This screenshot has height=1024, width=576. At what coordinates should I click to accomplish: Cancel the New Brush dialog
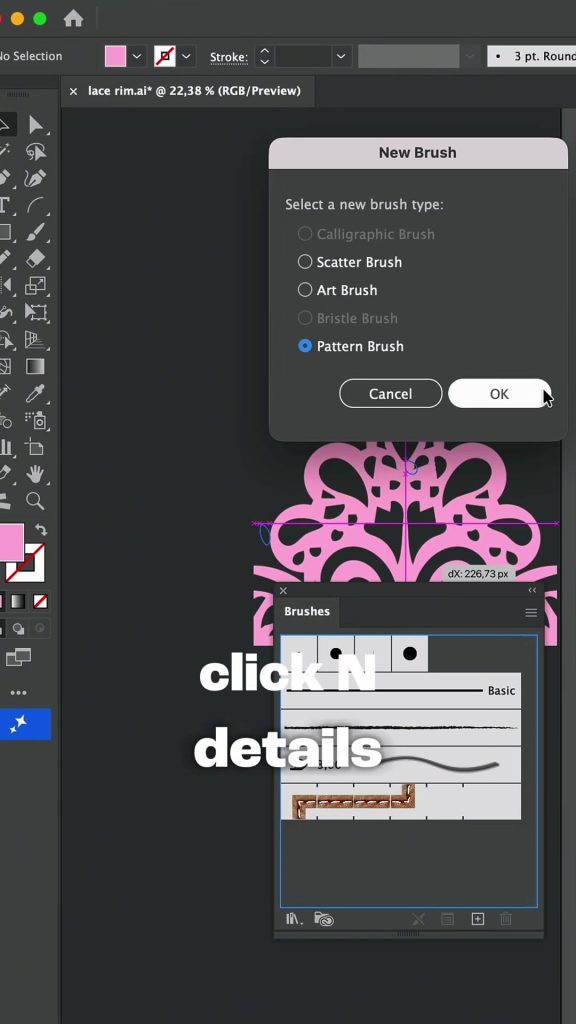[391, 394]
